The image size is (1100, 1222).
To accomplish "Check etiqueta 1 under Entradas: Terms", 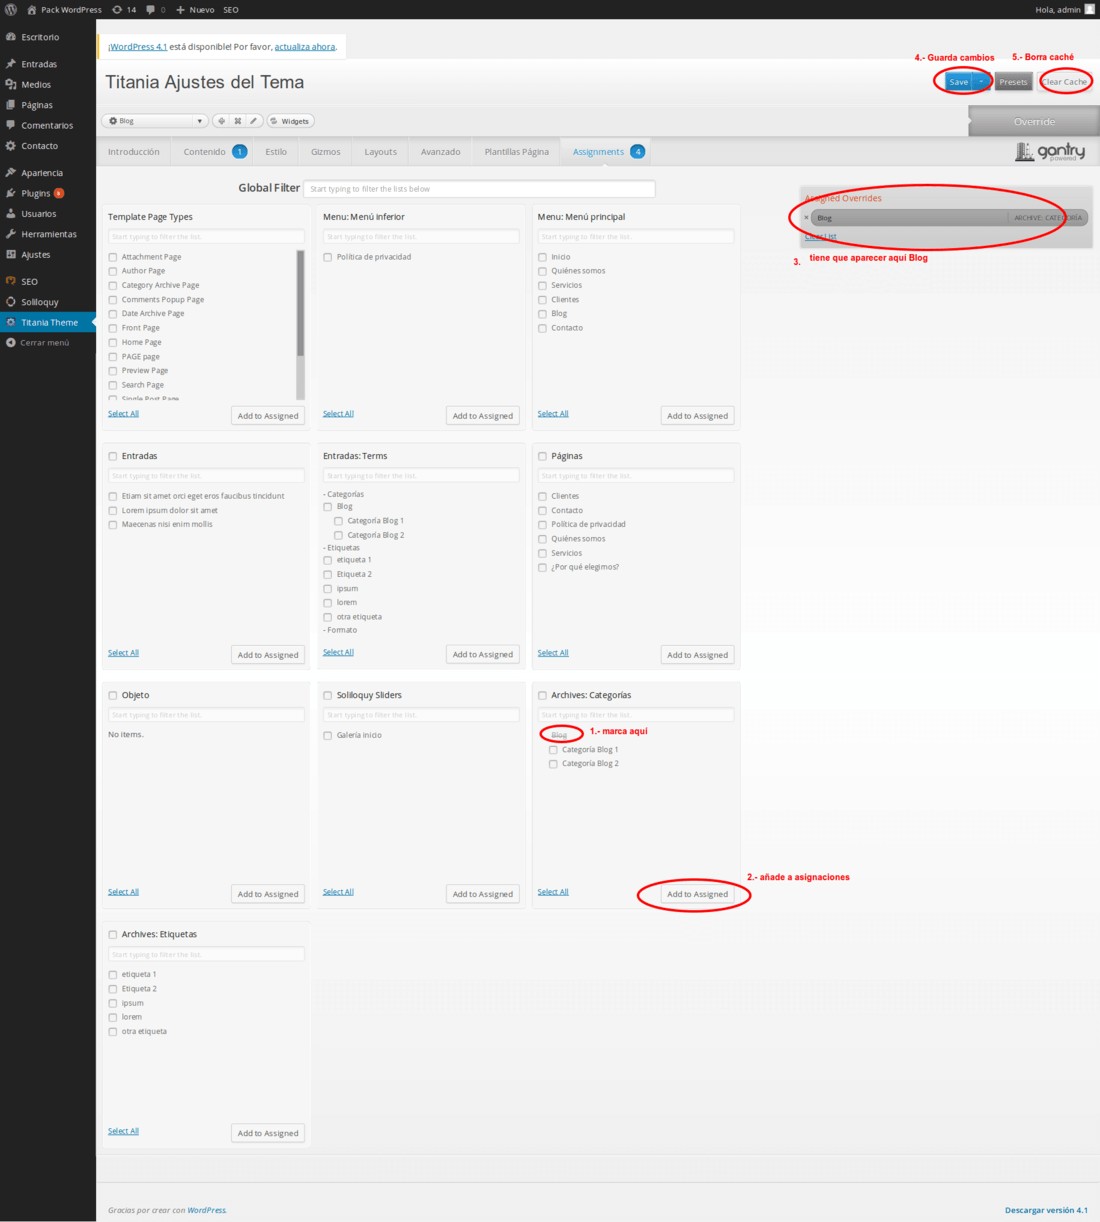I will click(328, 560).
